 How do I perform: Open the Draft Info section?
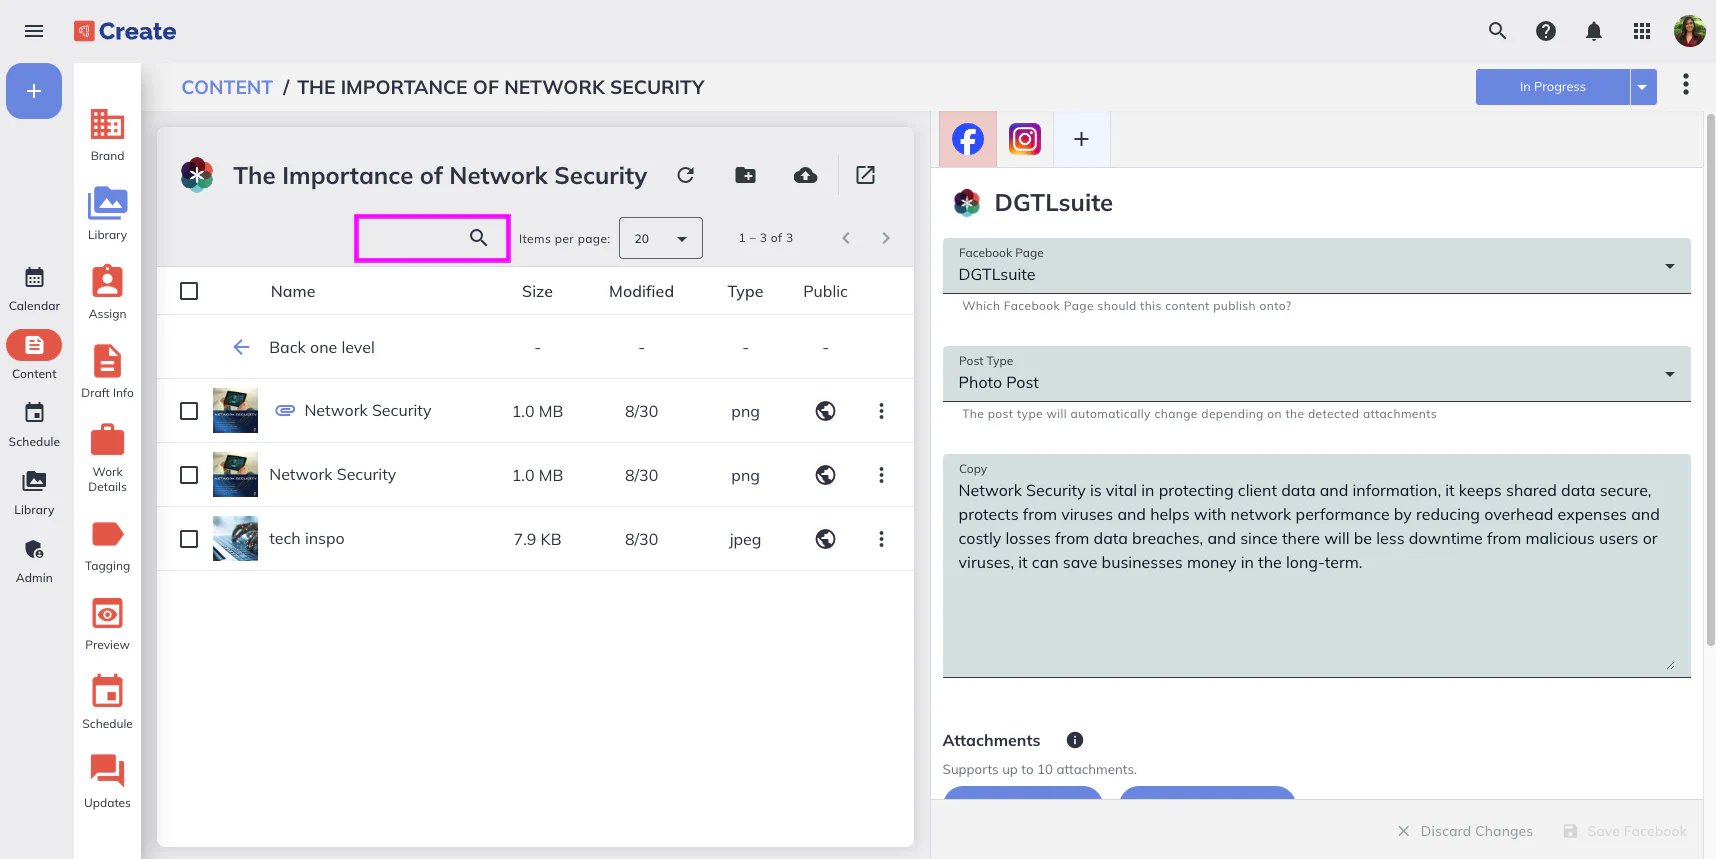tap(107, 371)
